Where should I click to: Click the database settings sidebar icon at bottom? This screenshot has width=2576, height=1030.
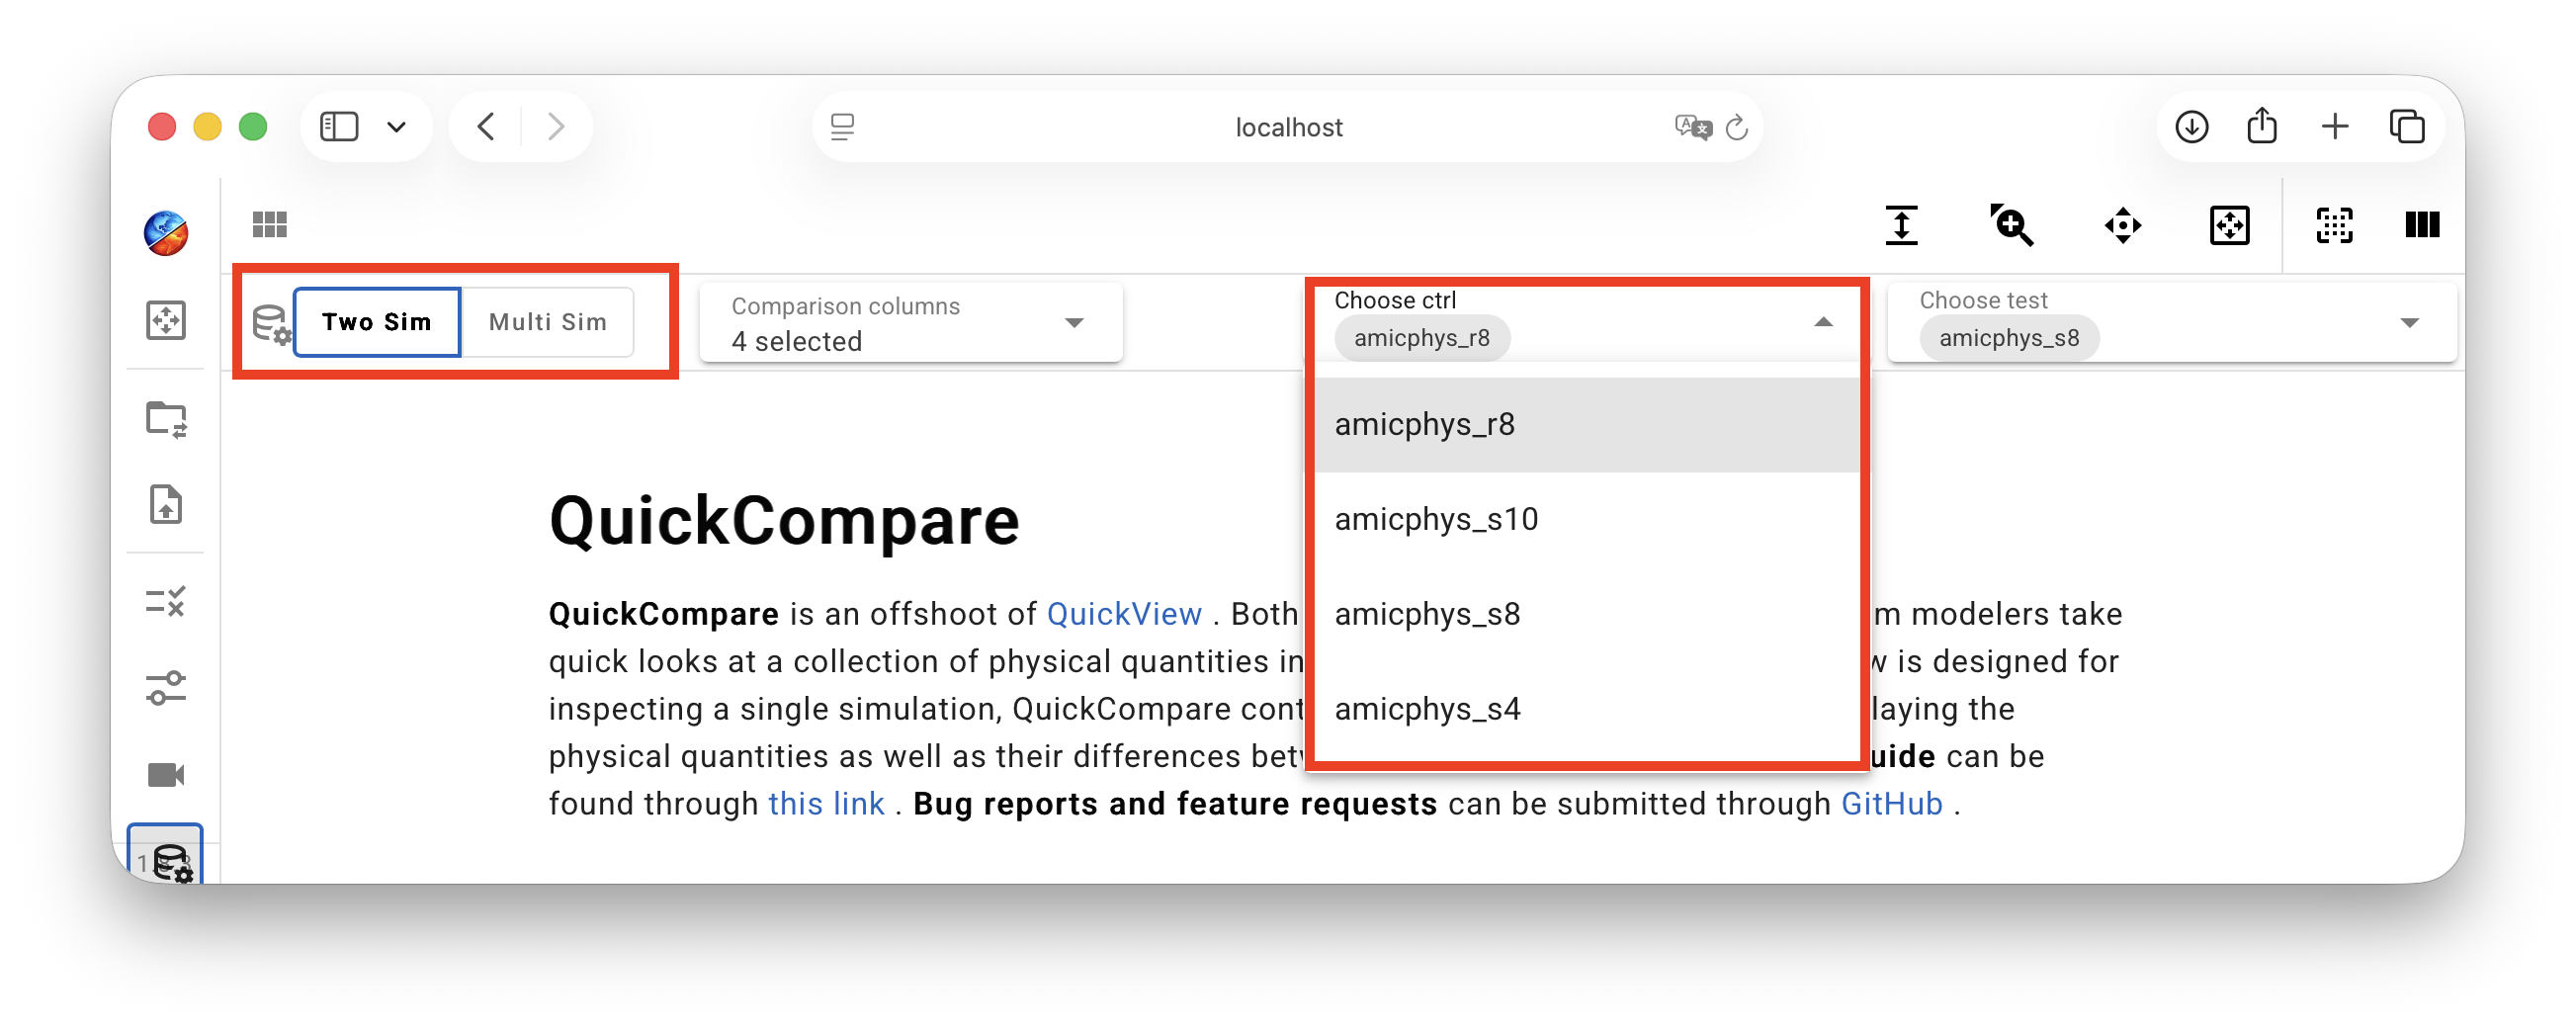(x=166, y=857)
